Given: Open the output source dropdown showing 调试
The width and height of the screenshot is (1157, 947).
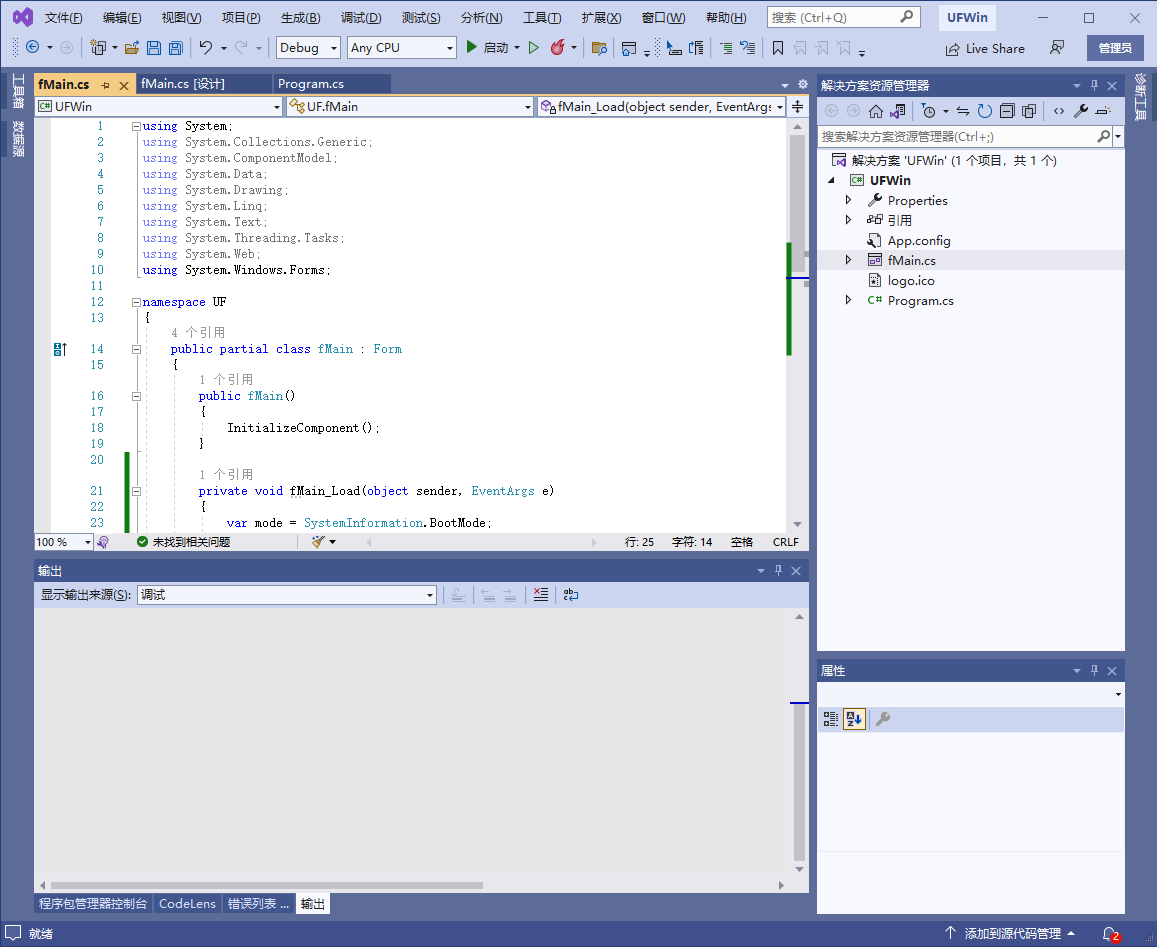Looking at the screenshot, I should (287, 595).
